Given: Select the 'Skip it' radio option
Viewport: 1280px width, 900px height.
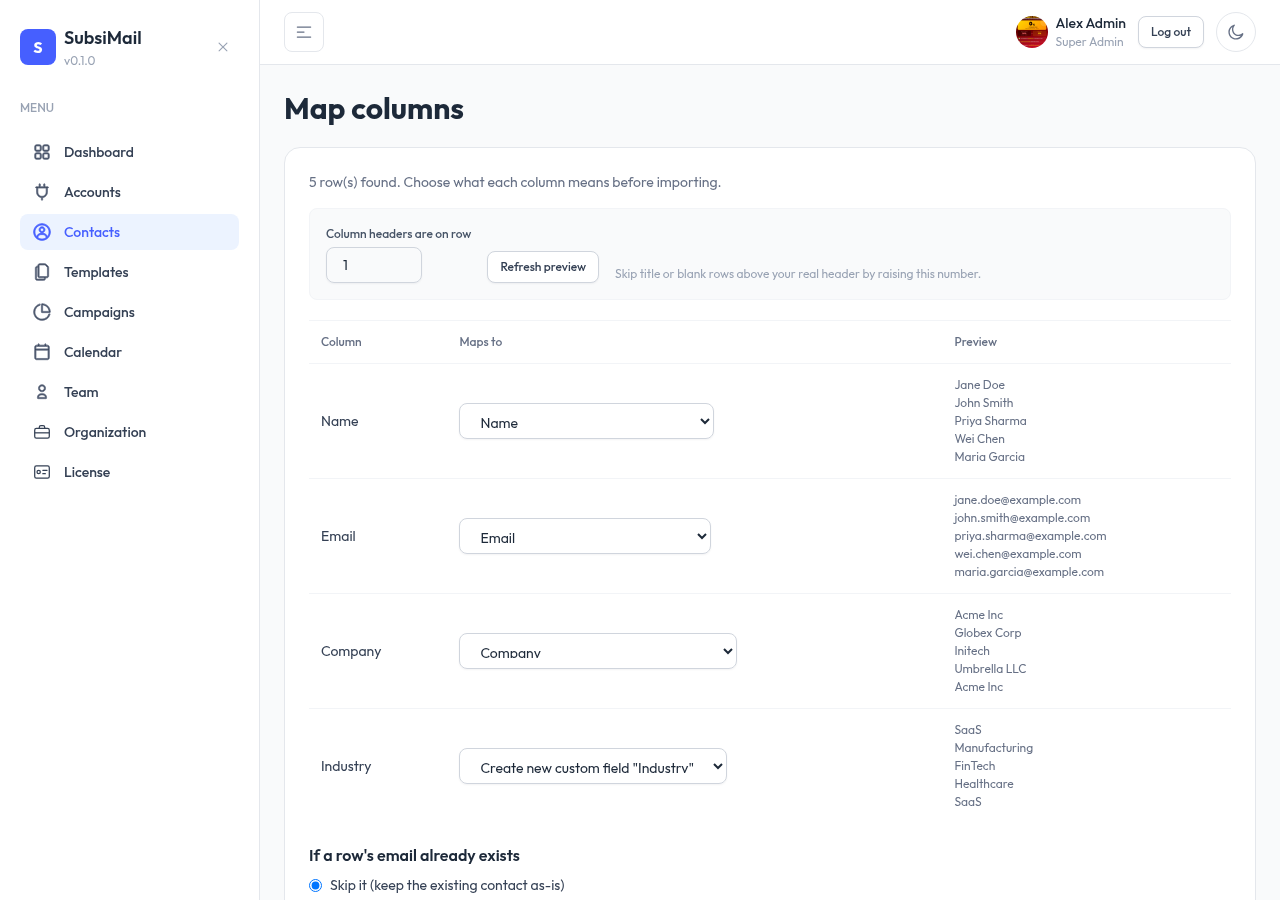Looking at the screenshot, I should (x=316, y=885).
